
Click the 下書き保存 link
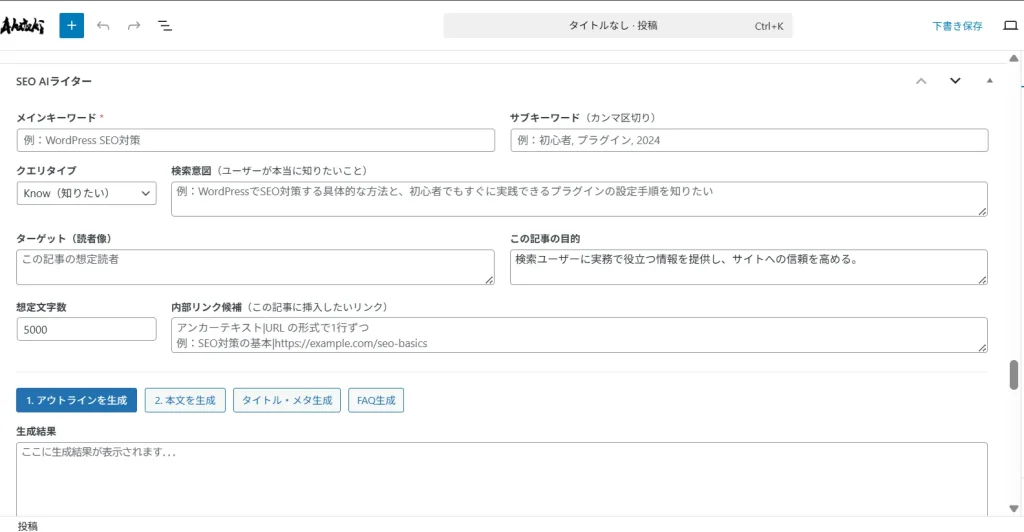pyautogui.click(x=957, y=26)
